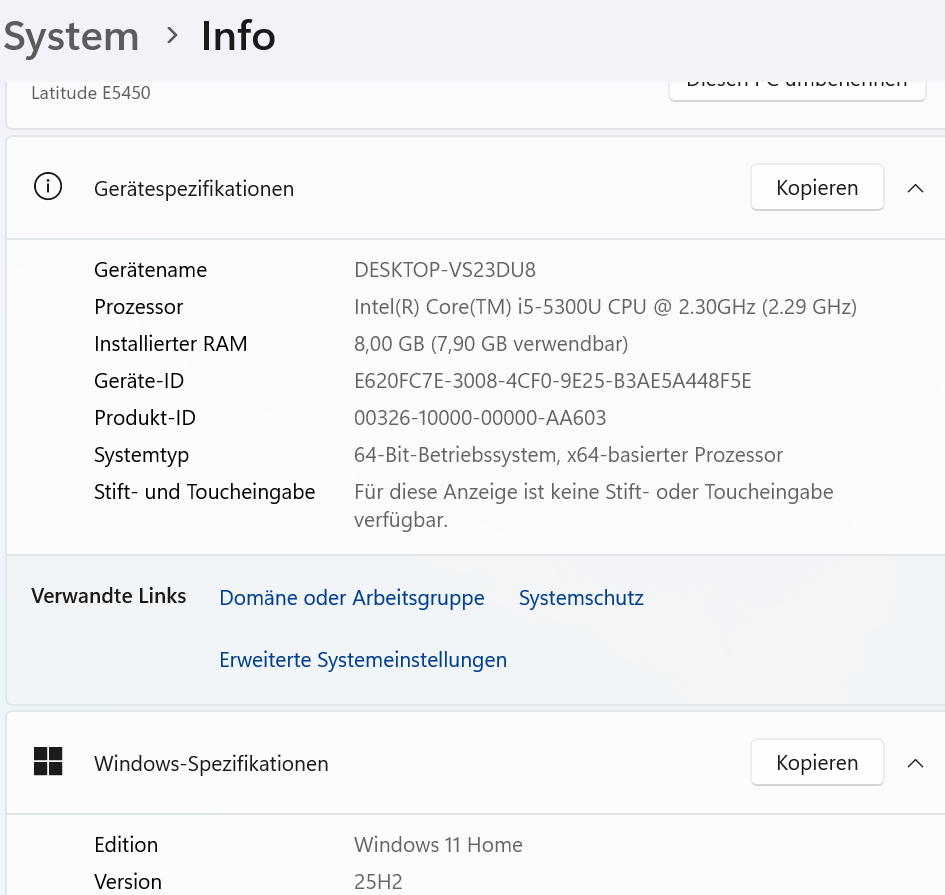
Task: Collapse the Gerätespezifikationen section chevron
Action: (x=915, y=188)
